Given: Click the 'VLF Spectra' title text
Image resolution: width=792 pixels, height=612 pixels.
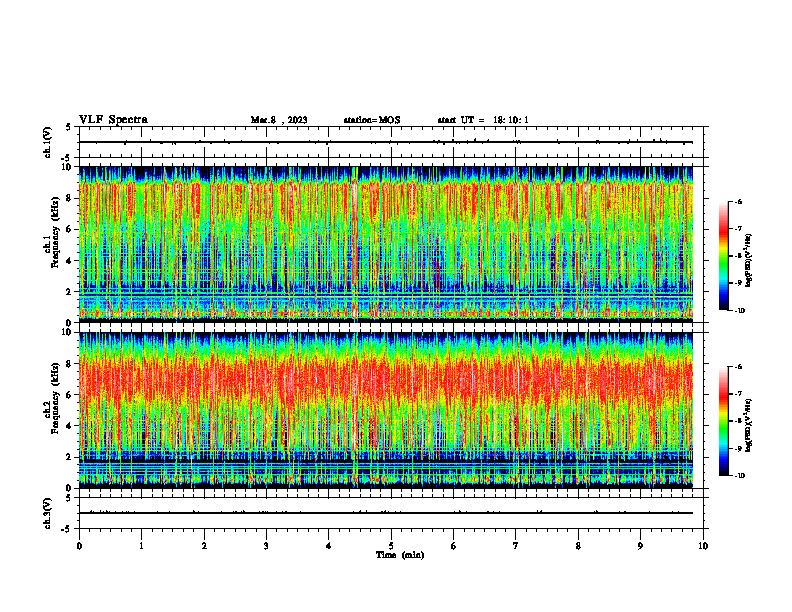Looking at the screenshot, I should coord(113,120).
